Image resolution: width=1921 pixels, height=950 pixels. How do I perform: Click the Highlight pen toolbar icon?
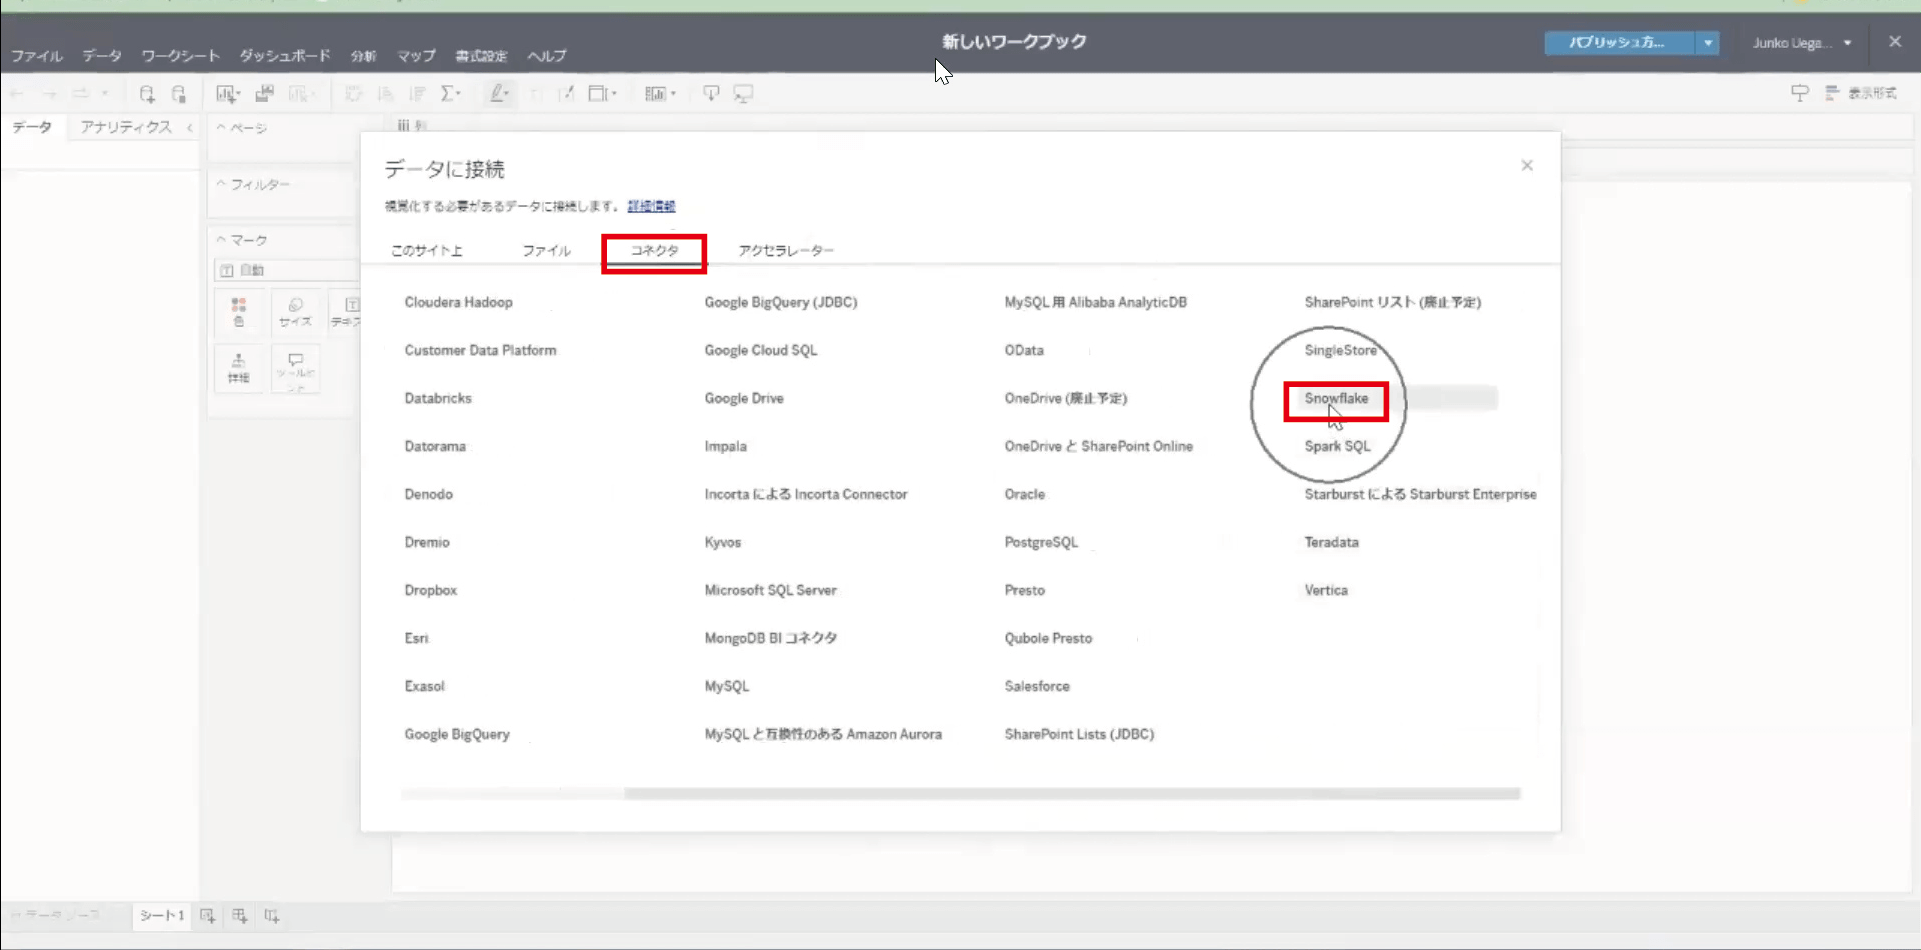498,94
